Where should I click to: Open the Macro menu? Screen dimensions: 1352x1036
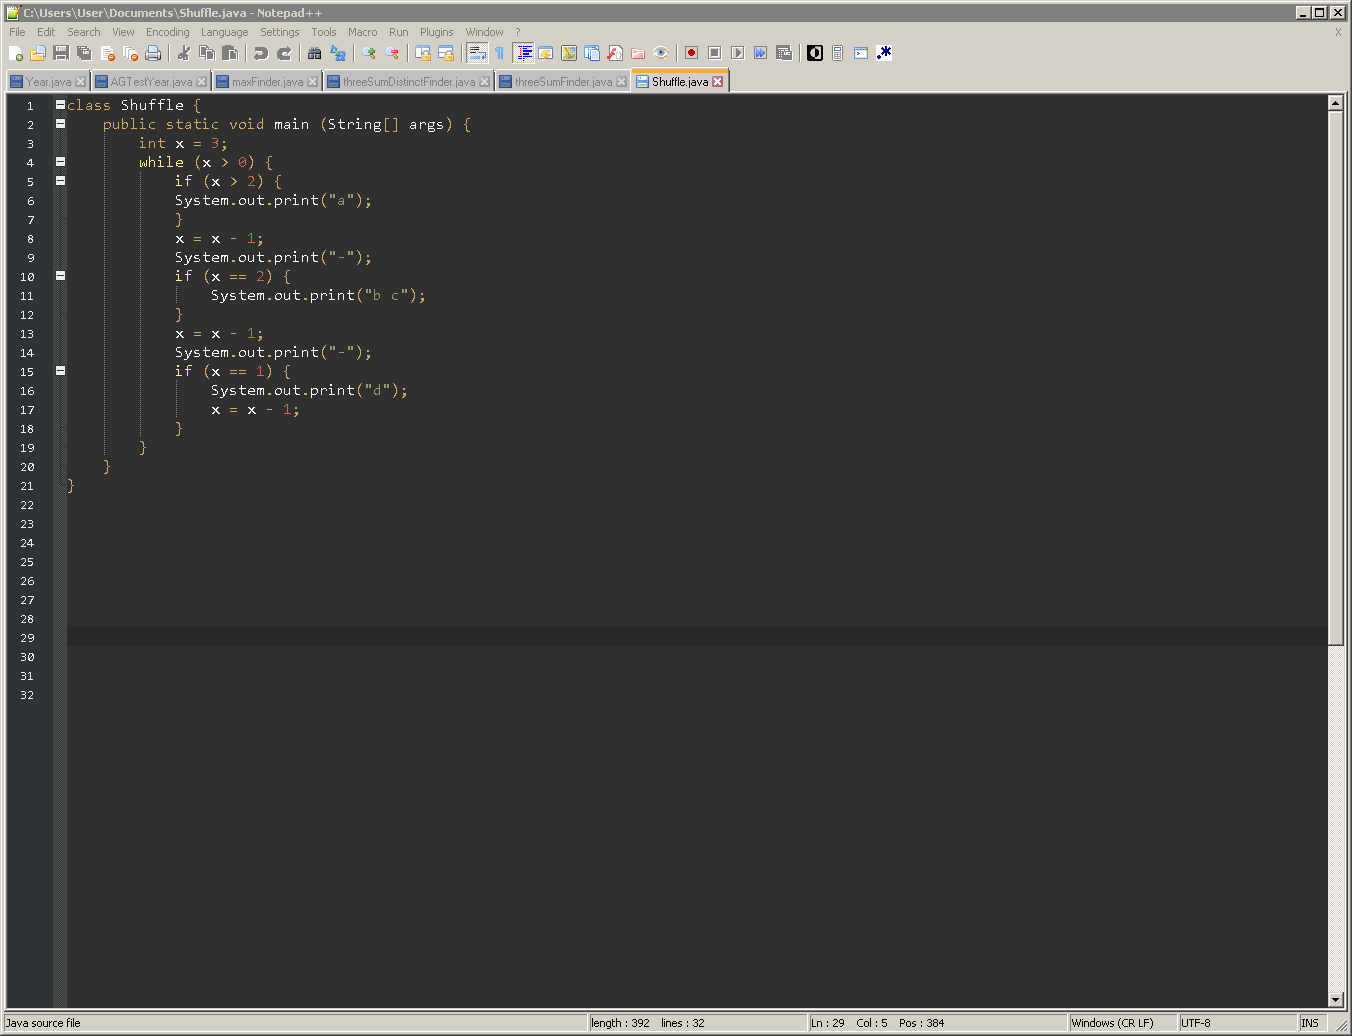point(363,32)
